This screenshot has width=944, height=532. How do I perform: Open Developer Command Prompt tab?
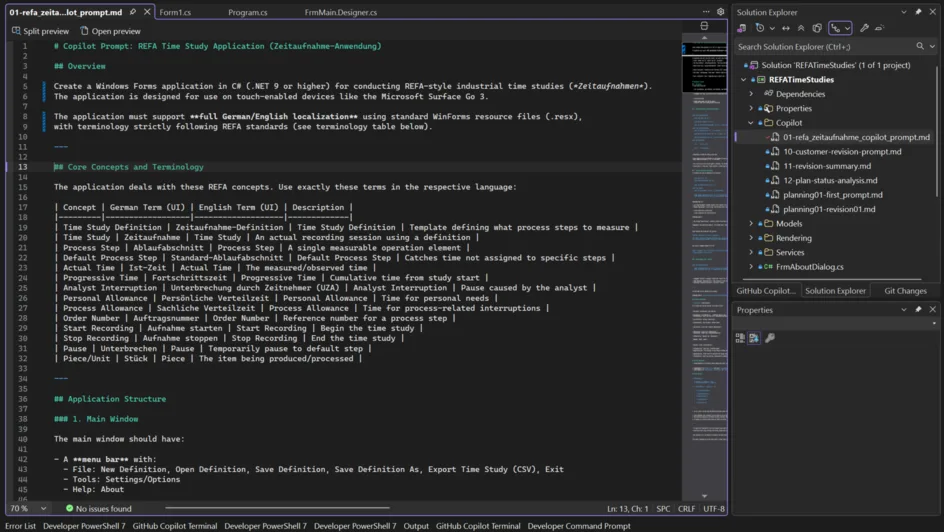[579, 526]
